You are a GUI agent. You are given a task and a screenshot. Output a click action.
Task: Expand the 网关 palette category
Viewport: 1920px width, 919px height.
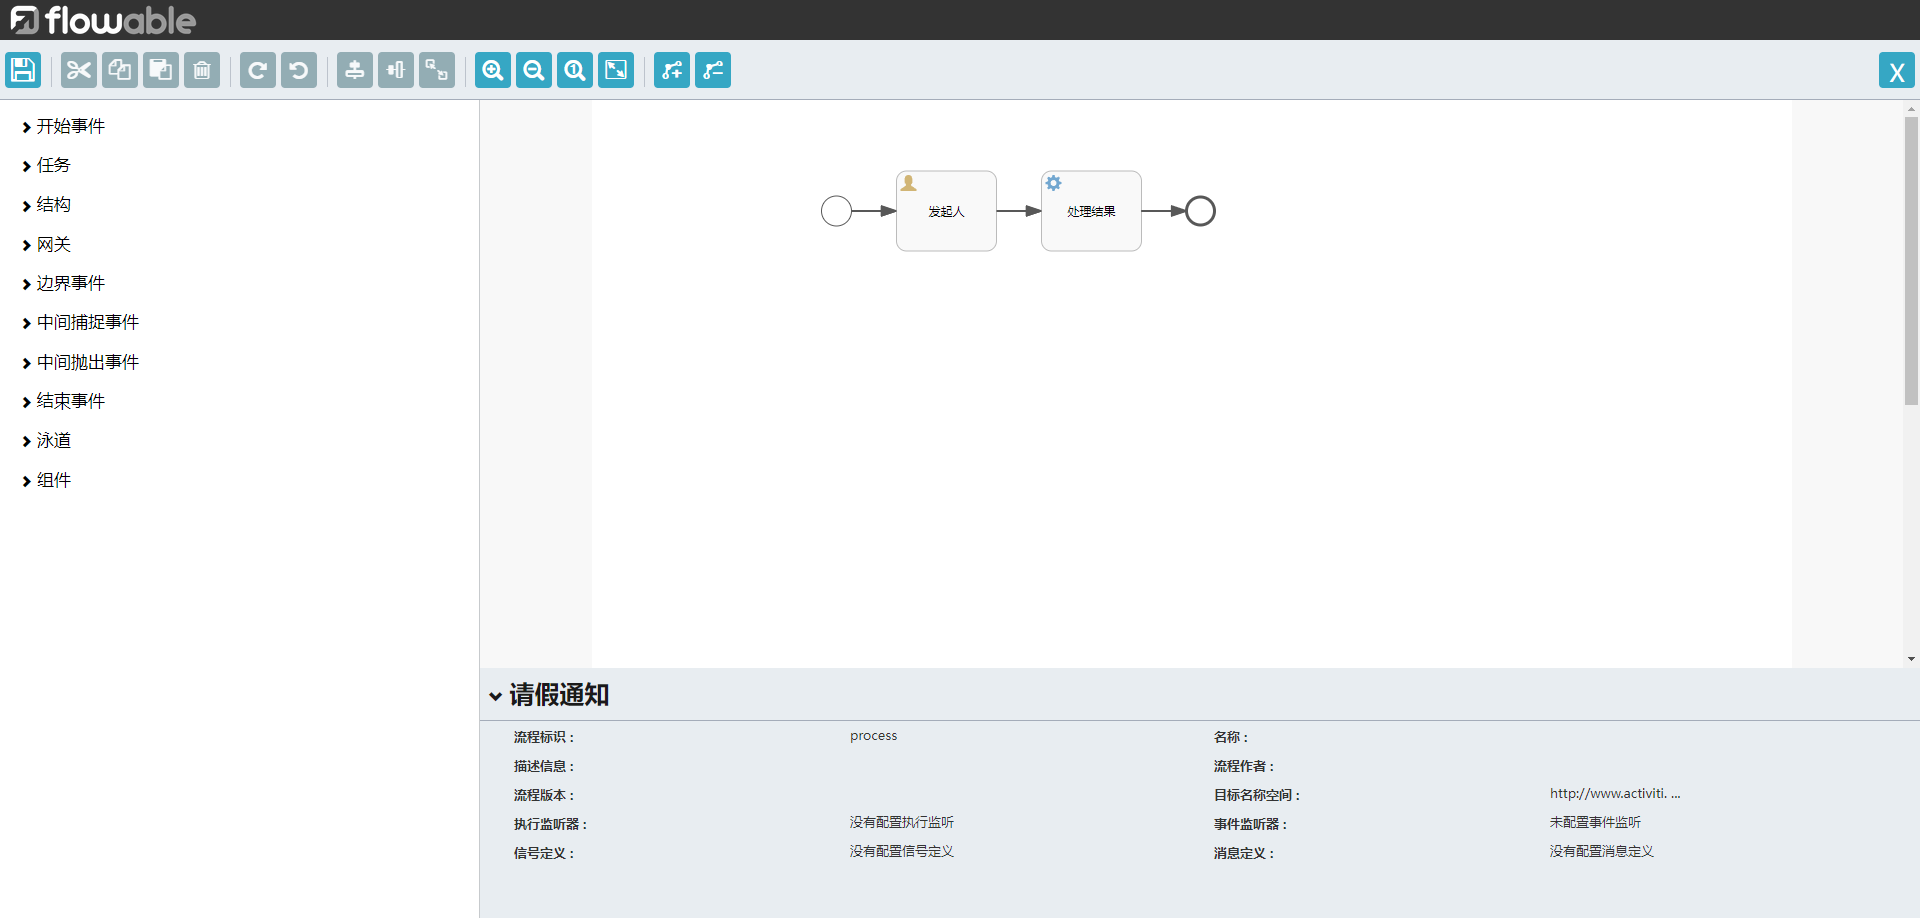coord(54,243)
